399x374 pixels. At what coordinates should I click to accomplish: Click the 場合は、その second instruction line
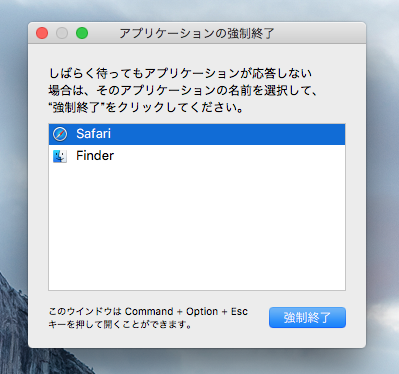pyautogui.click(x=183, y=90)
